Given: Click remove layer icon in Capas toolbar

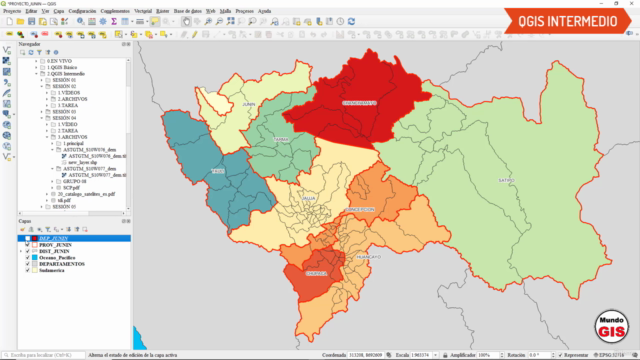Looking at the screenshot, I should click(85, 229).
